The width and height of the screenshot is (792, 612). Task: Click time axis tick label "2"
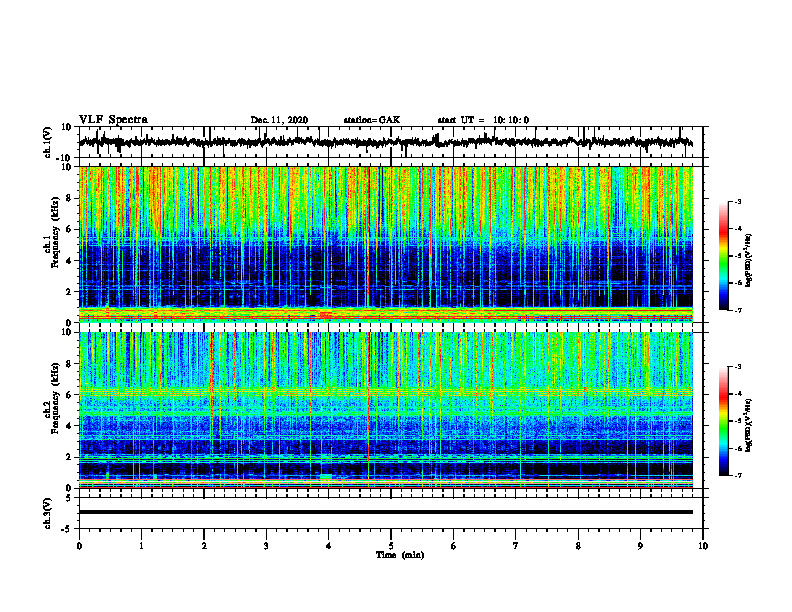[204, 546]
